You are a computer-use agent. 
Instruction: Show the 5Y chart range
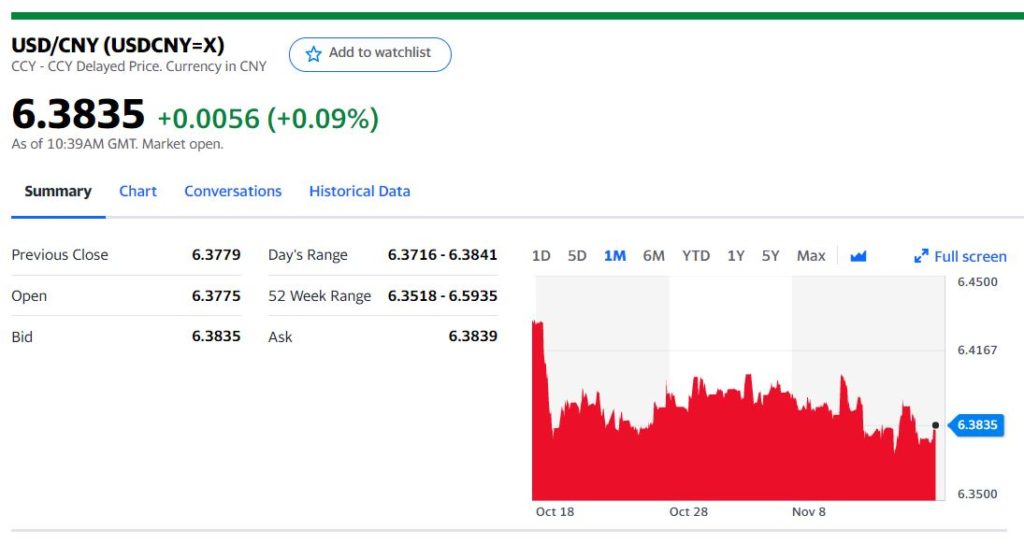770,256
